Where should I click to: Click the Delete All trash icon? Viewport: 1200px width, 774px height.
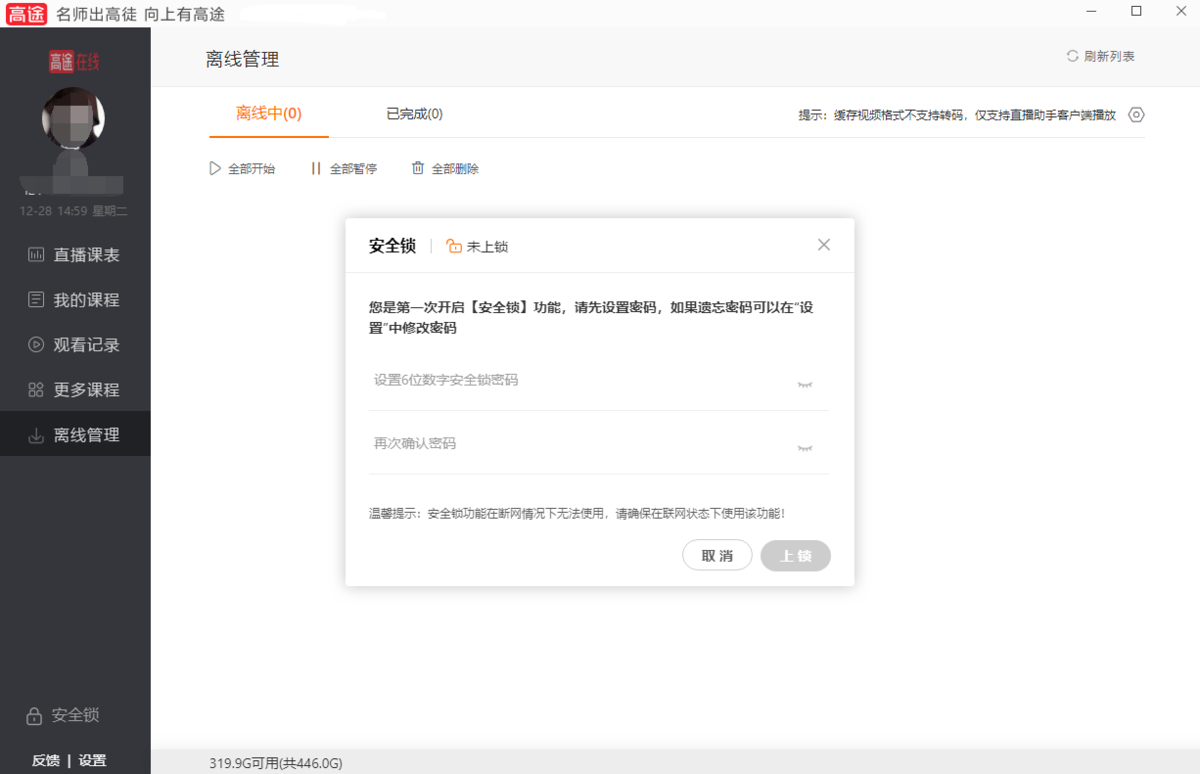click(x=418, y=169)
